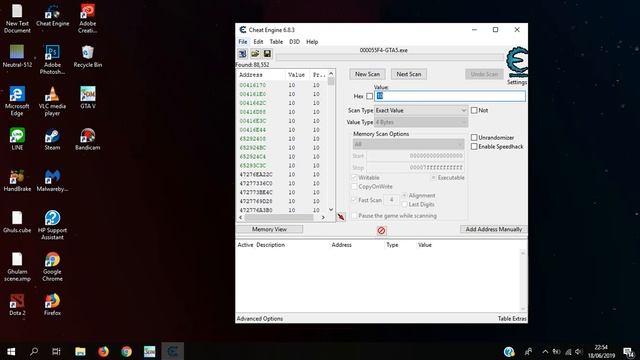The height and width of the screenshot is (360, 640).
Task: Select the Recycle Bin icon
Action: 87,56
